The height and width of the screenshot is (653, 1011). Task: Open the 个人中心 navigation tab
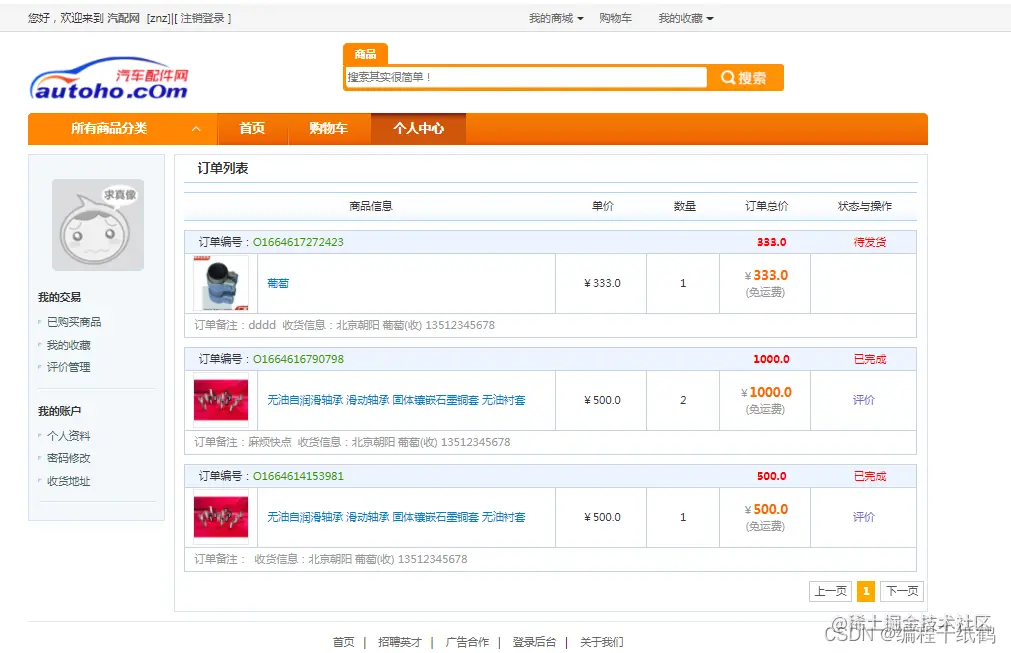tap(418, 129)
